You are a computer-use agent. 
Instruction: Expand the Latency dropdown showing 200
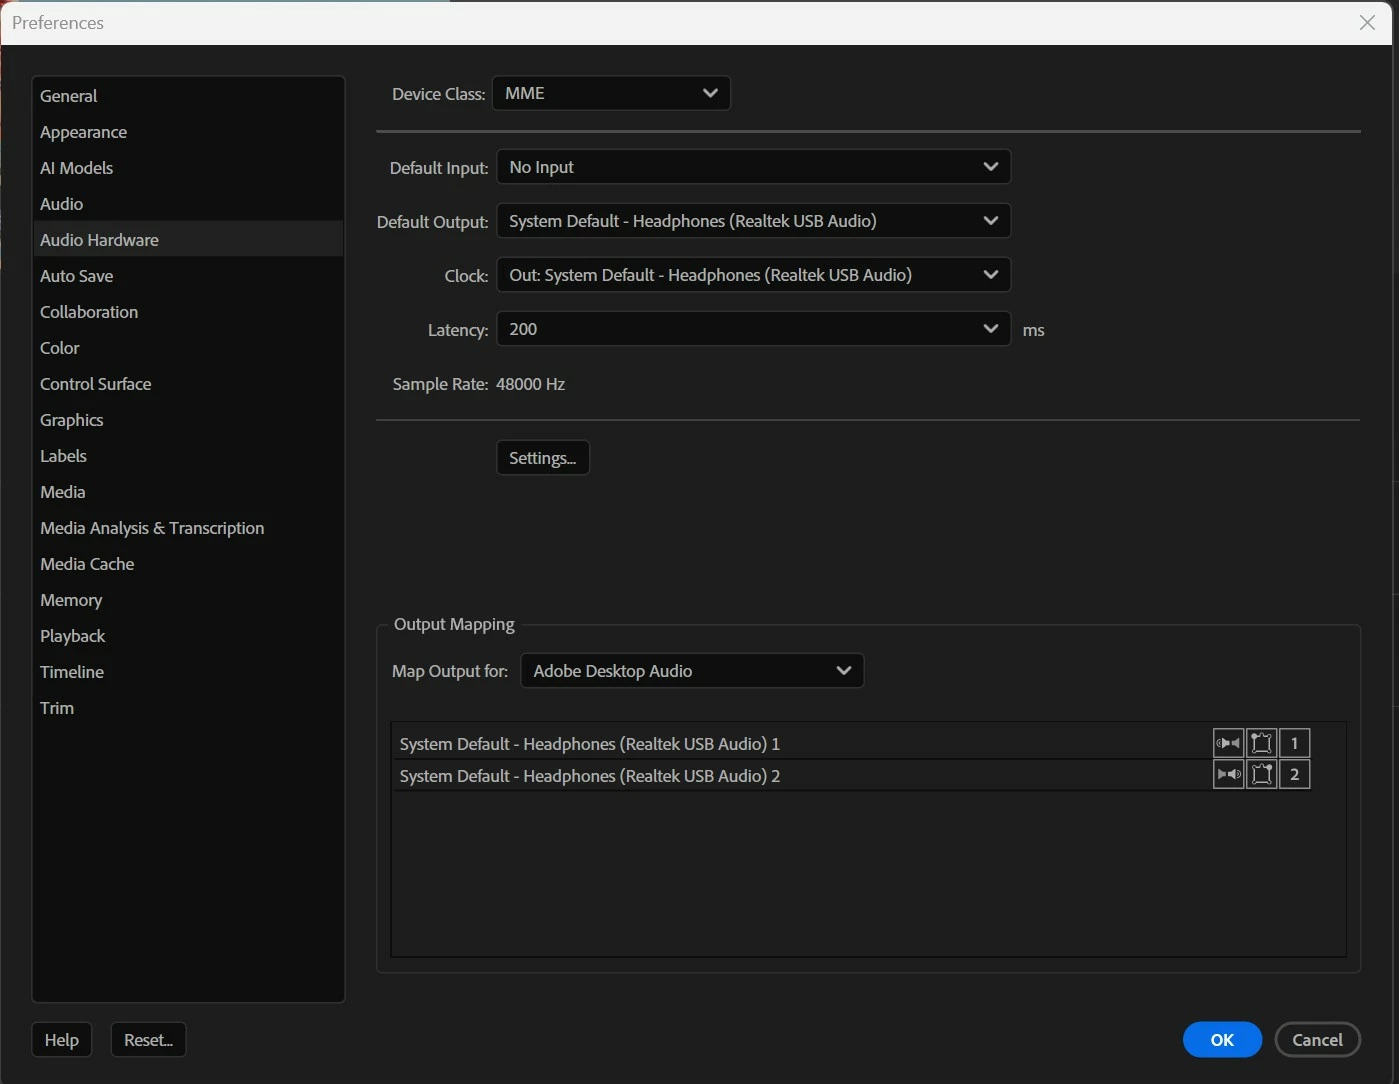(x=753, y=329)
